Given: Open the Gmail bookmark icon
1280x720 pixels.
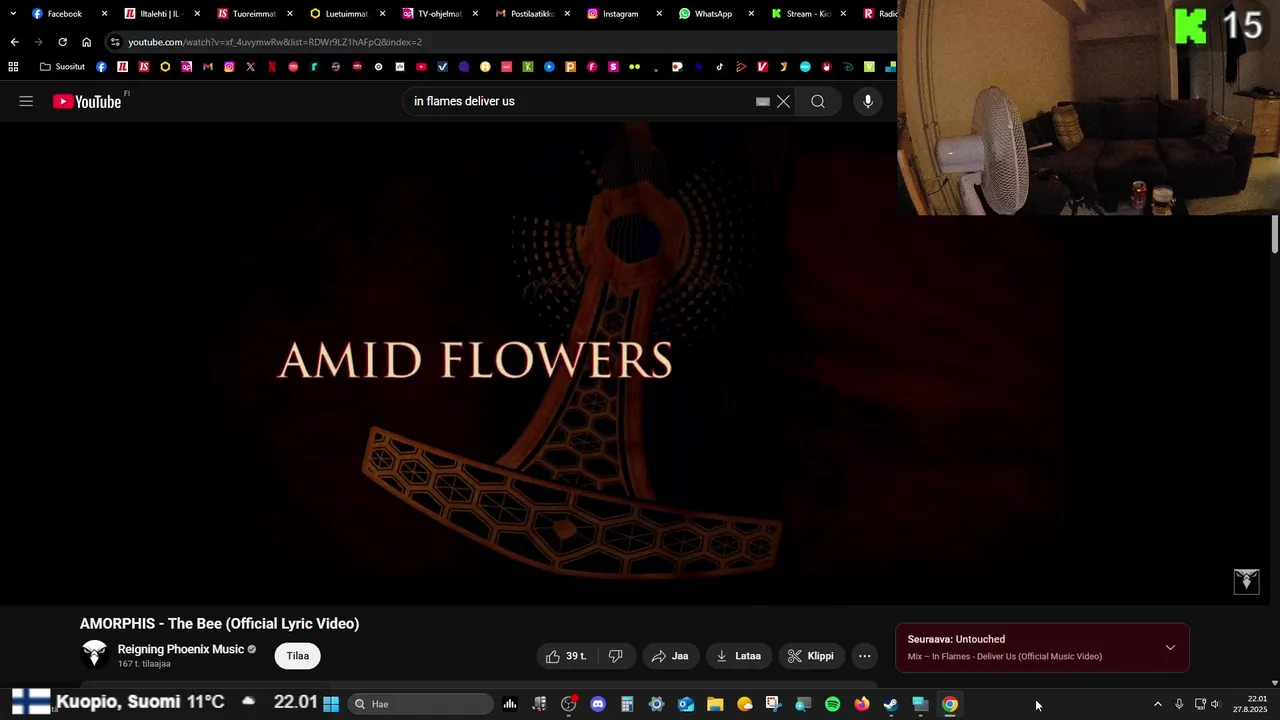Looking at the screenshot, I should [208, 67].
